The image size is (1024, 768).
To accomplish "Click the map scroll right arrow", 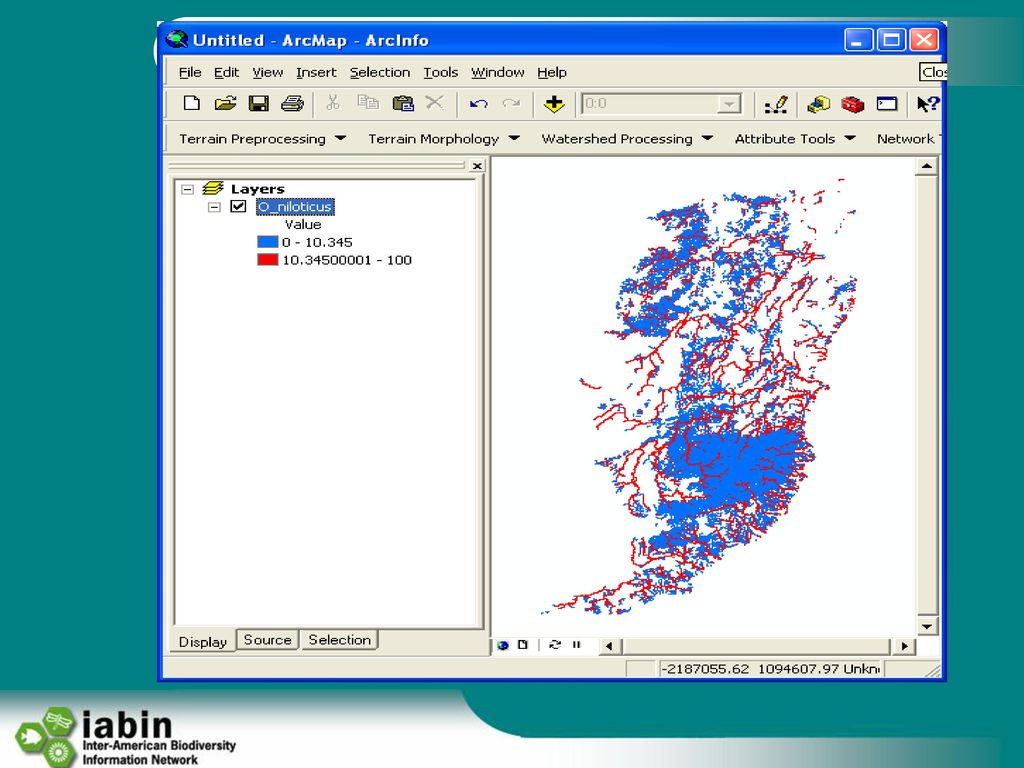I will 904,646.
